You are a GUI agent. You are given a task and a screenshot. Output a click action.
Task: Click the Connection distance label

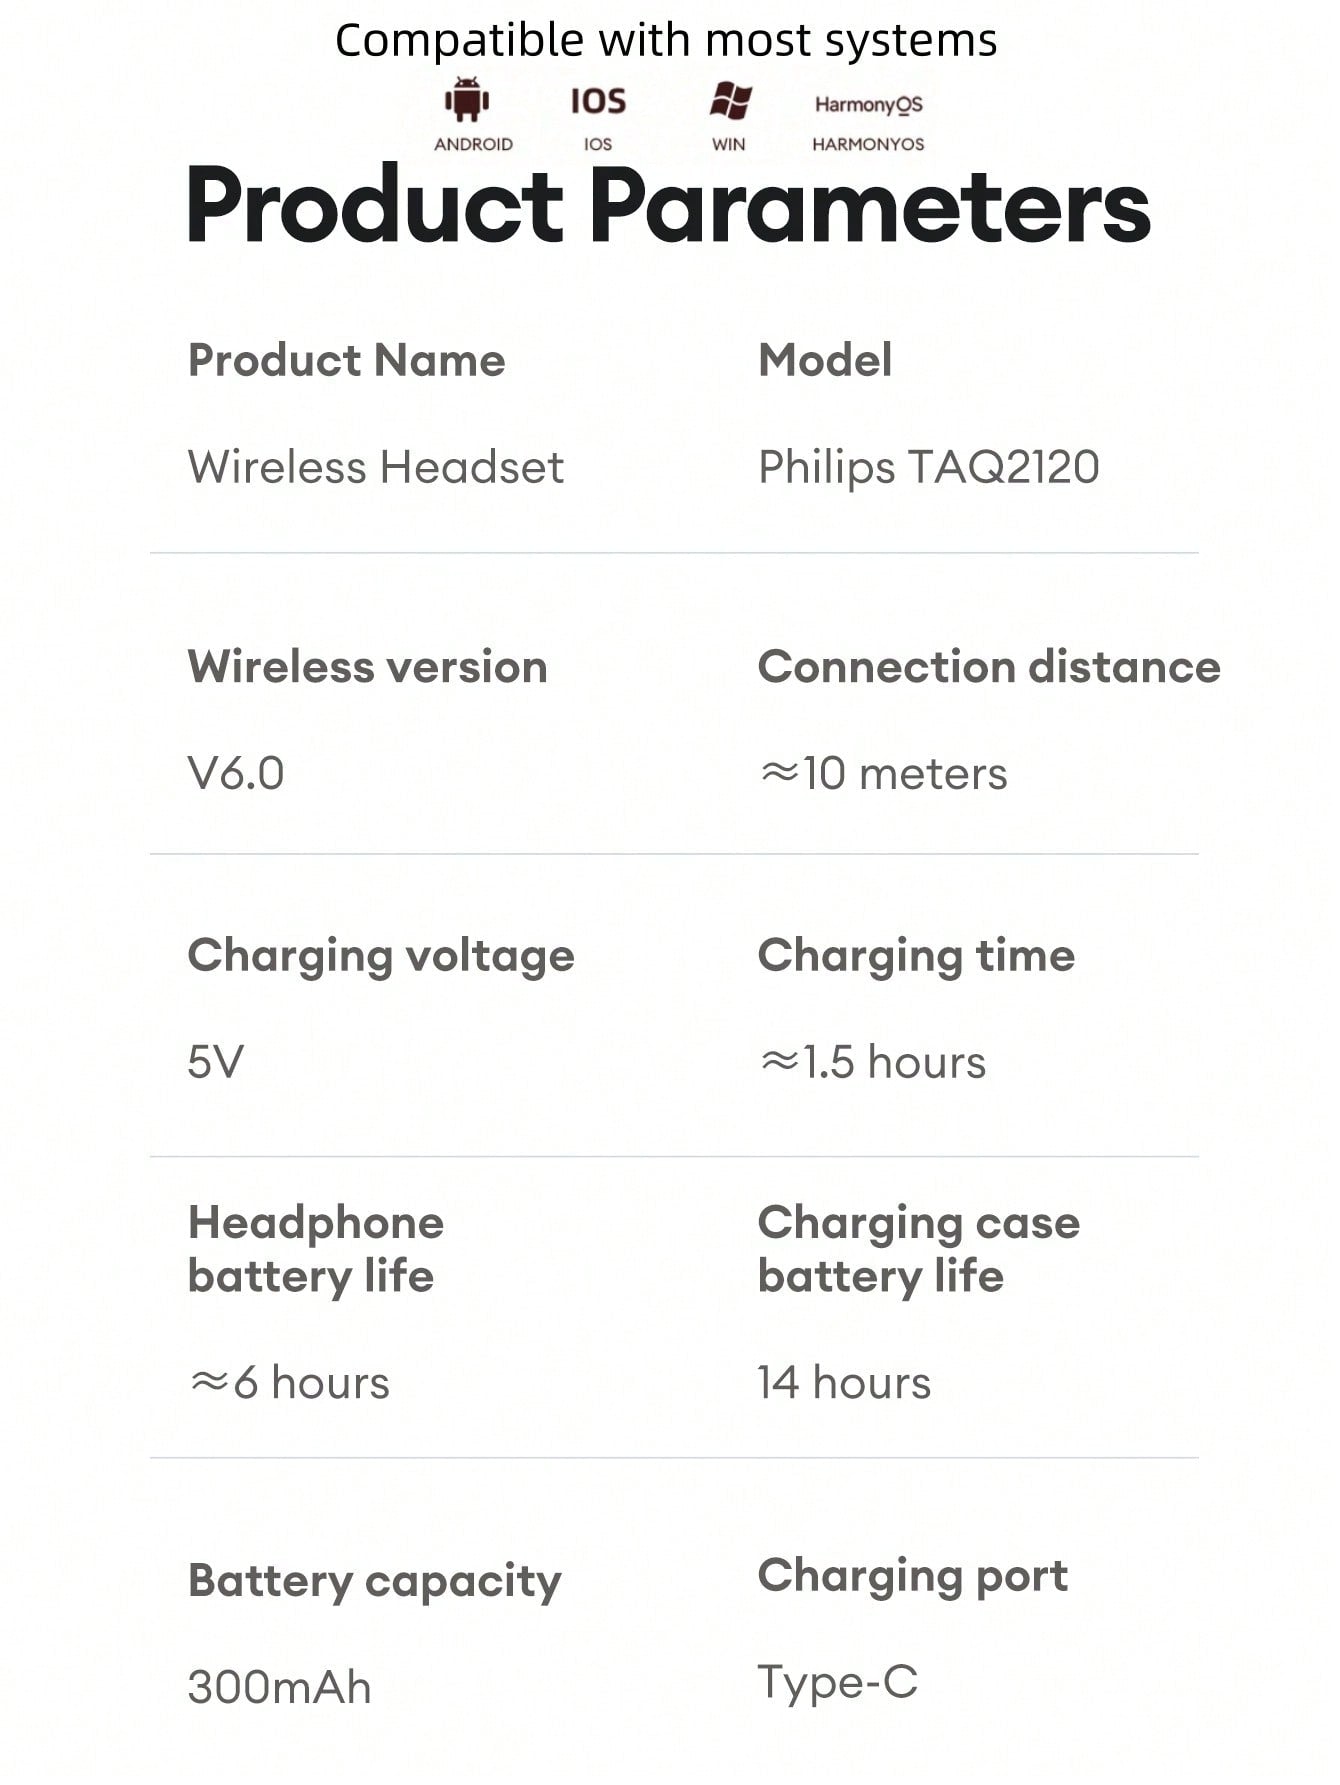click(x=989, y=667)
